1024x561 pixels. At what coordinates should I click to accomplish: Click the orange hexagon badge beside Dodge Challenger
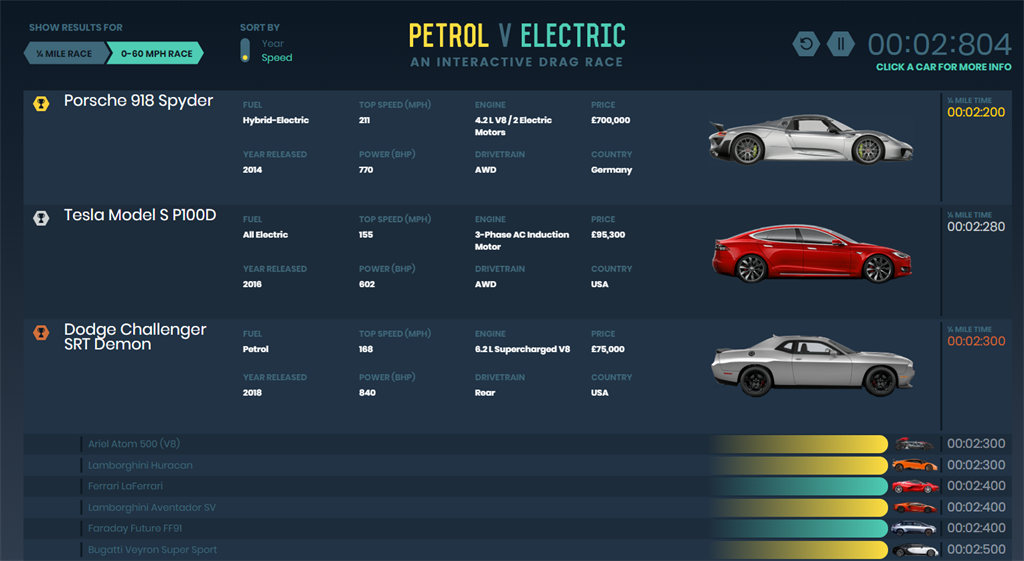click(x=41, y=332)
